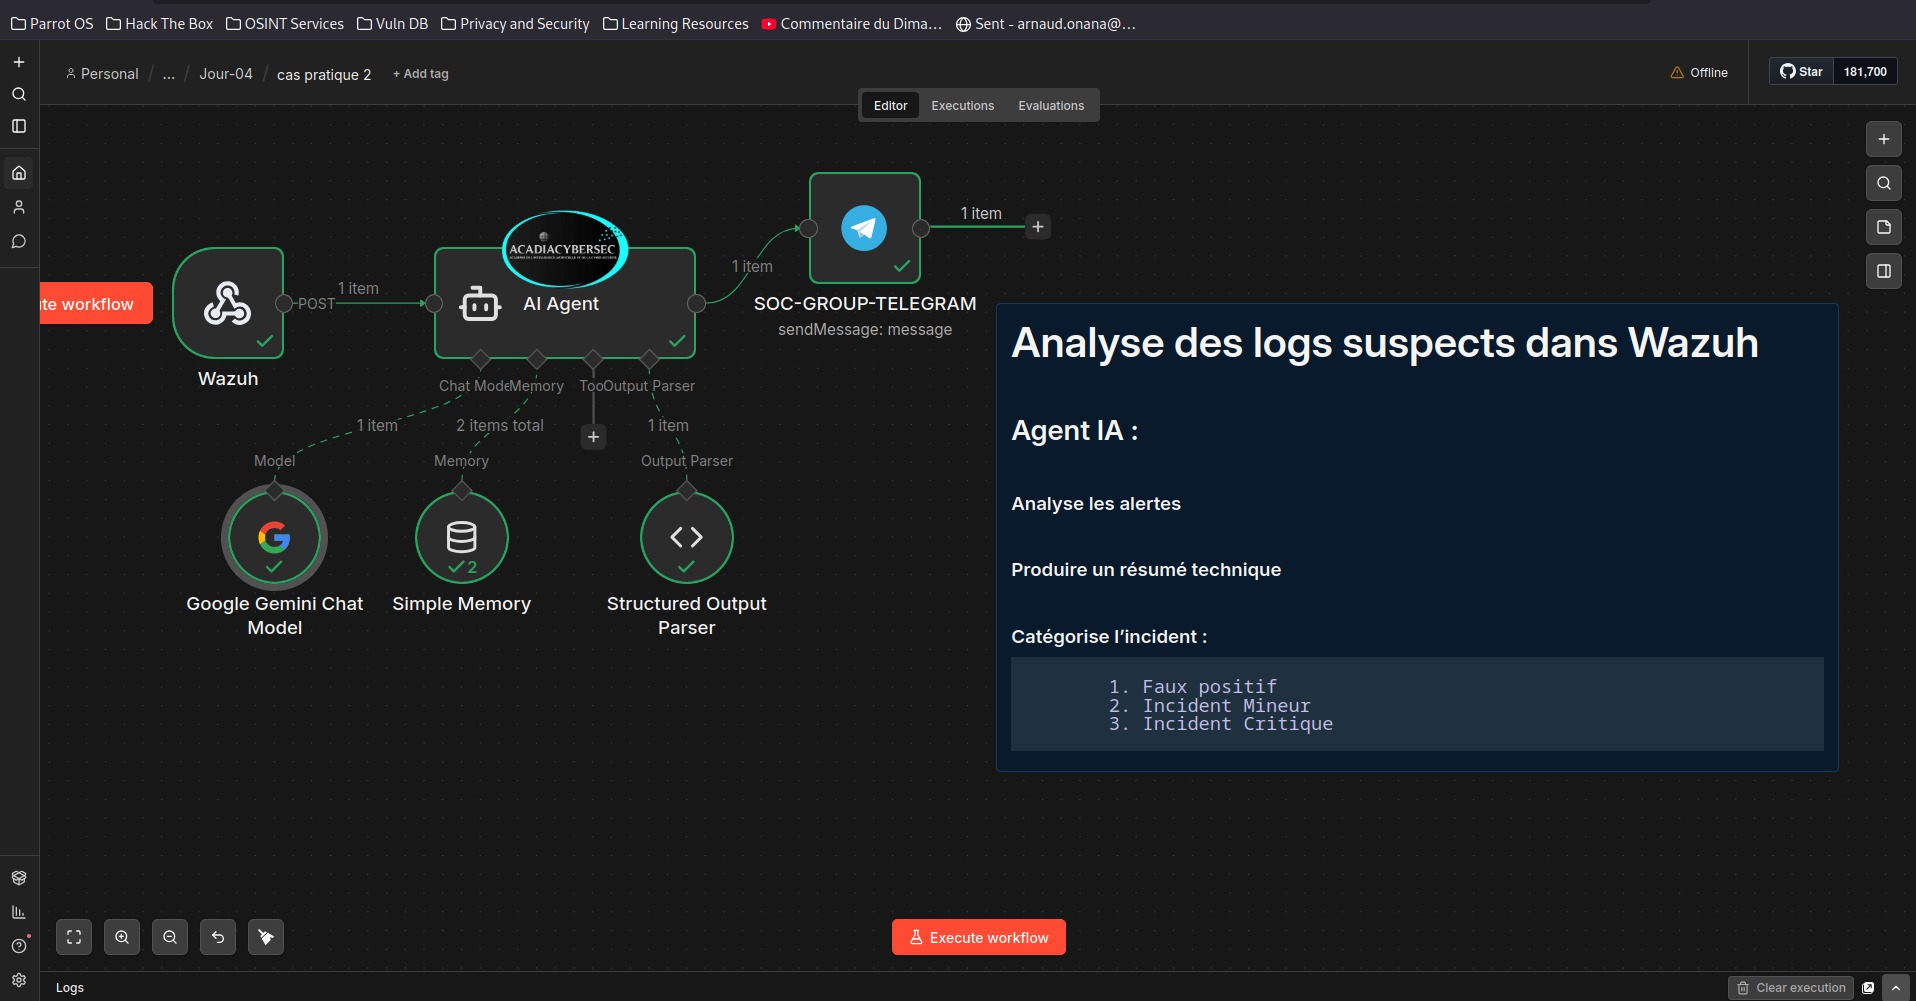Open the Google Gemini Chat Model node
Image resolution: width=1916 pixels, height=1001 pixels.
[x=274, y=537]
